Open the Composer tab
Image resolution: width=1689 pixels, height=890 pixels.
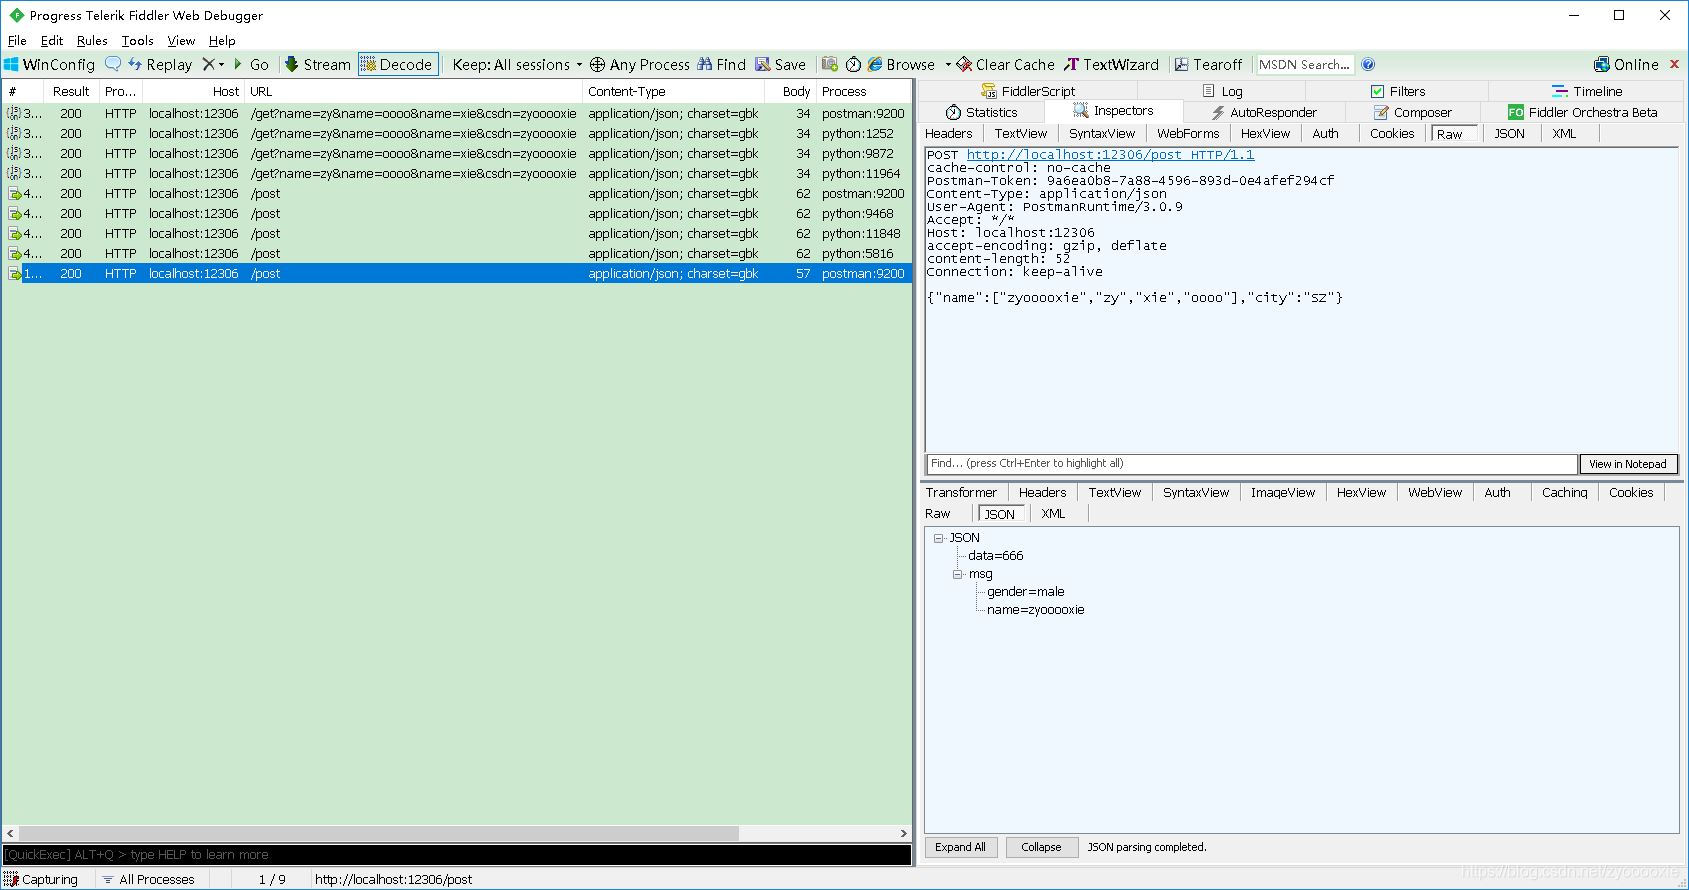[1412, 112]
